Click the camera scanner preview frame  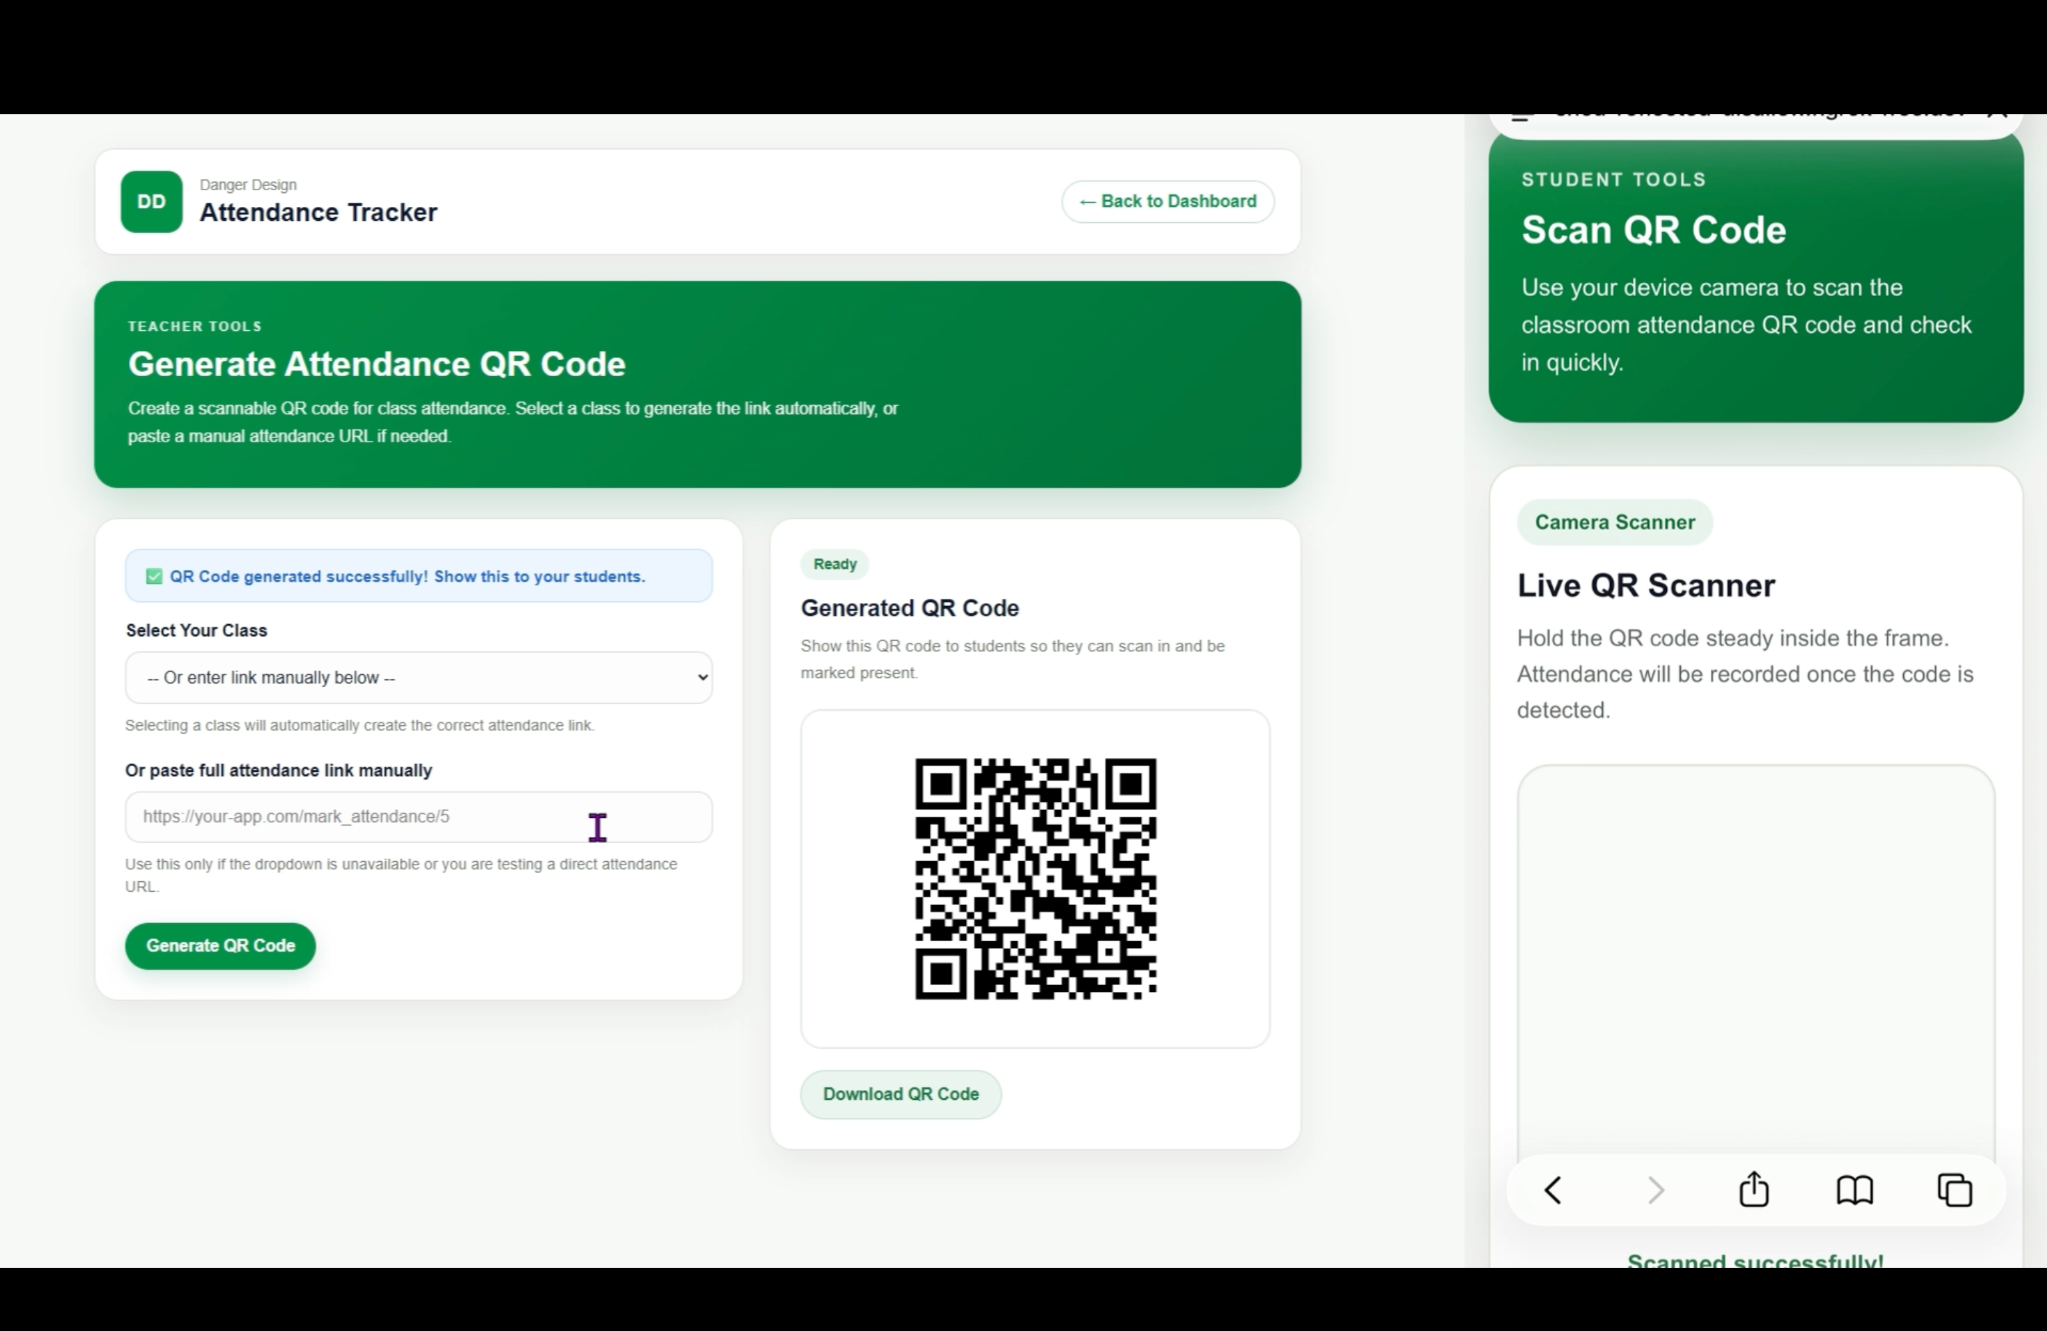tap(1756, 965)
